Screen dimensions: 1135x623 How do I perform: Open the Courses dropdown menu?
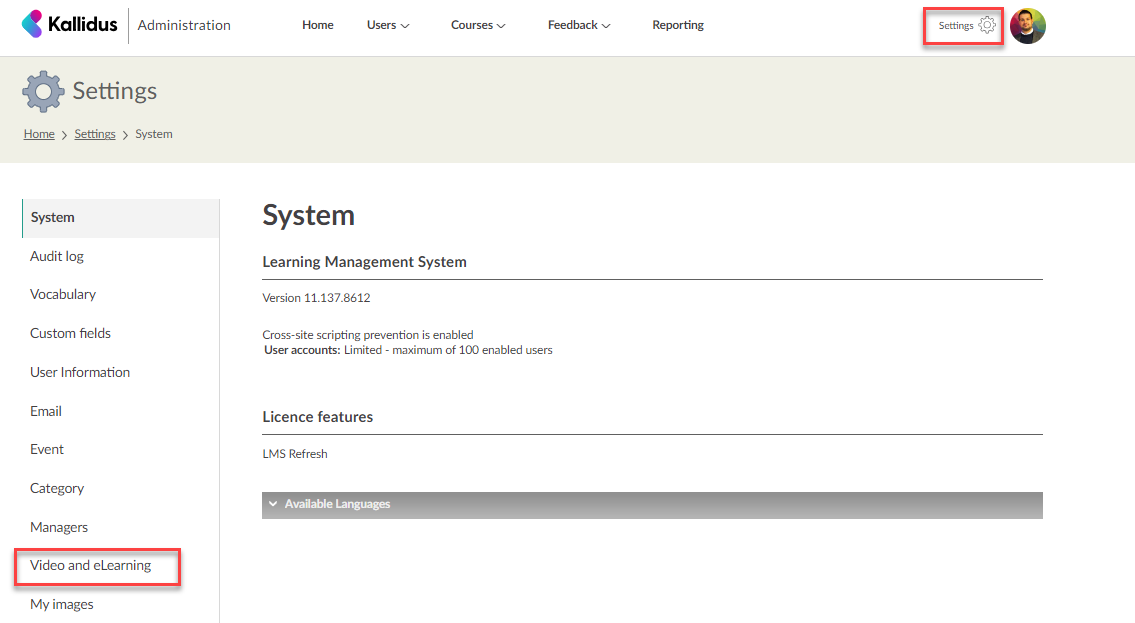[x=478, y=25]
